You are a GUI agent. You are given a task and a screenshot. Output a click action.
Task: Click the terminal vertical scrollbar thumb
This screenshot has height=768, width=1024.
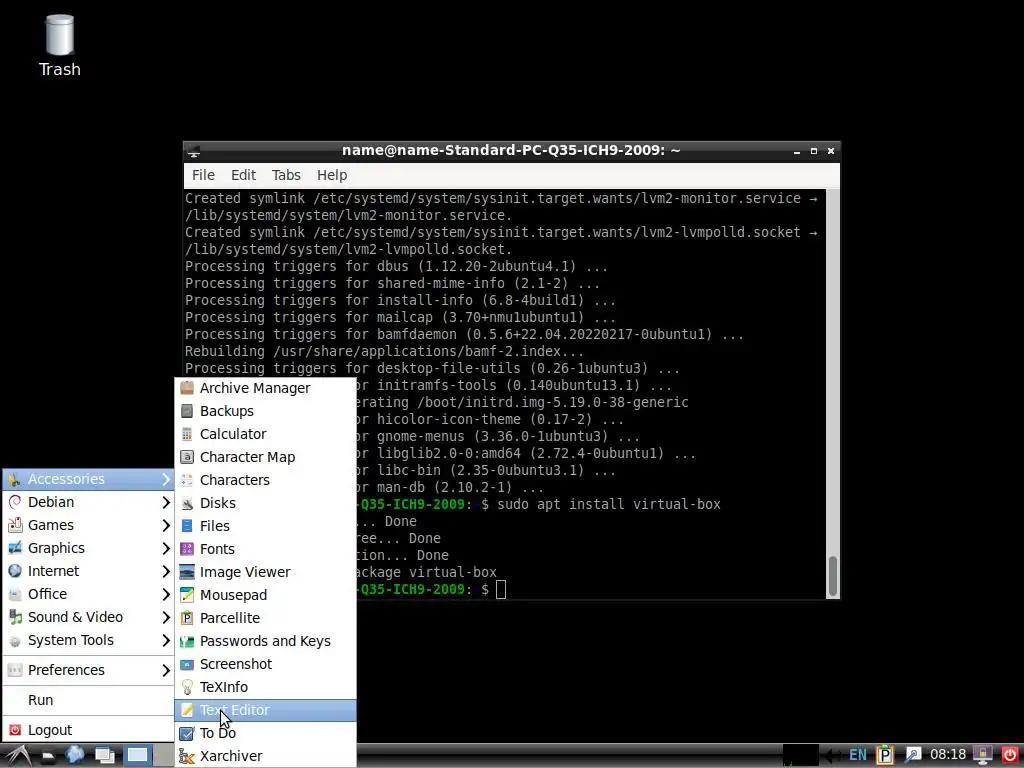pos(833,576)
